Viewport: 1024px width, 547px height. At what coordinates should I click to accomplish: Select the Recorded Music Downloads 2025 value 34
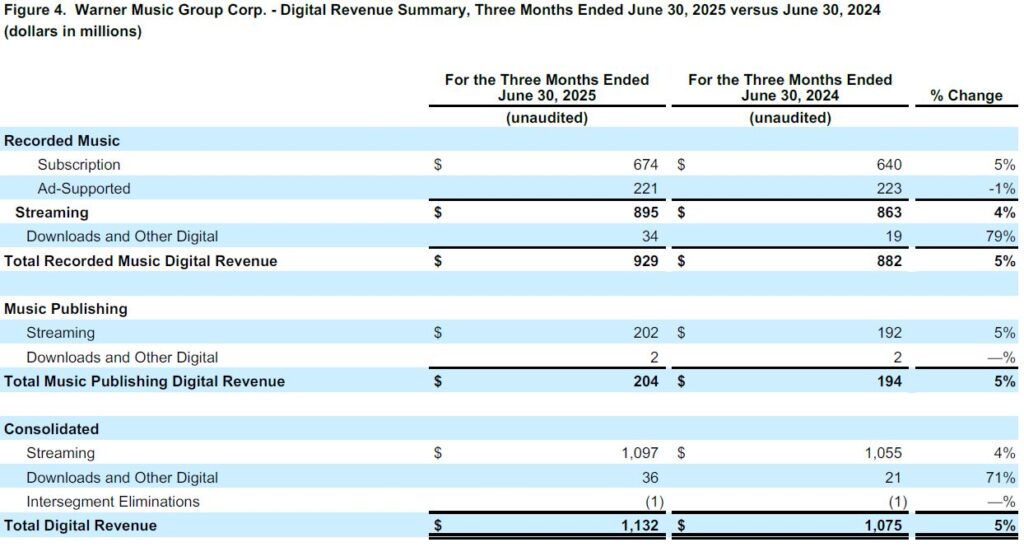(650, 236)
